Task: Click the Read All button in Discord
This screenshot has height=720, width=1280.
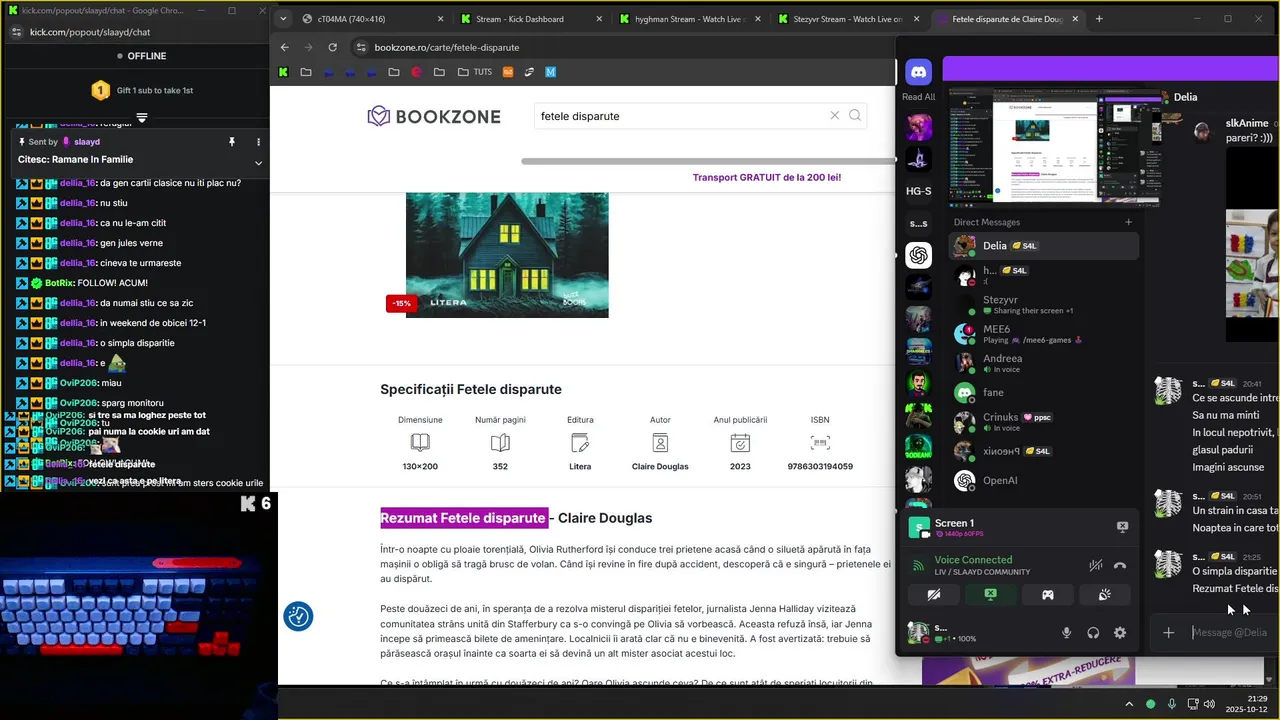Action: point(918,97)
